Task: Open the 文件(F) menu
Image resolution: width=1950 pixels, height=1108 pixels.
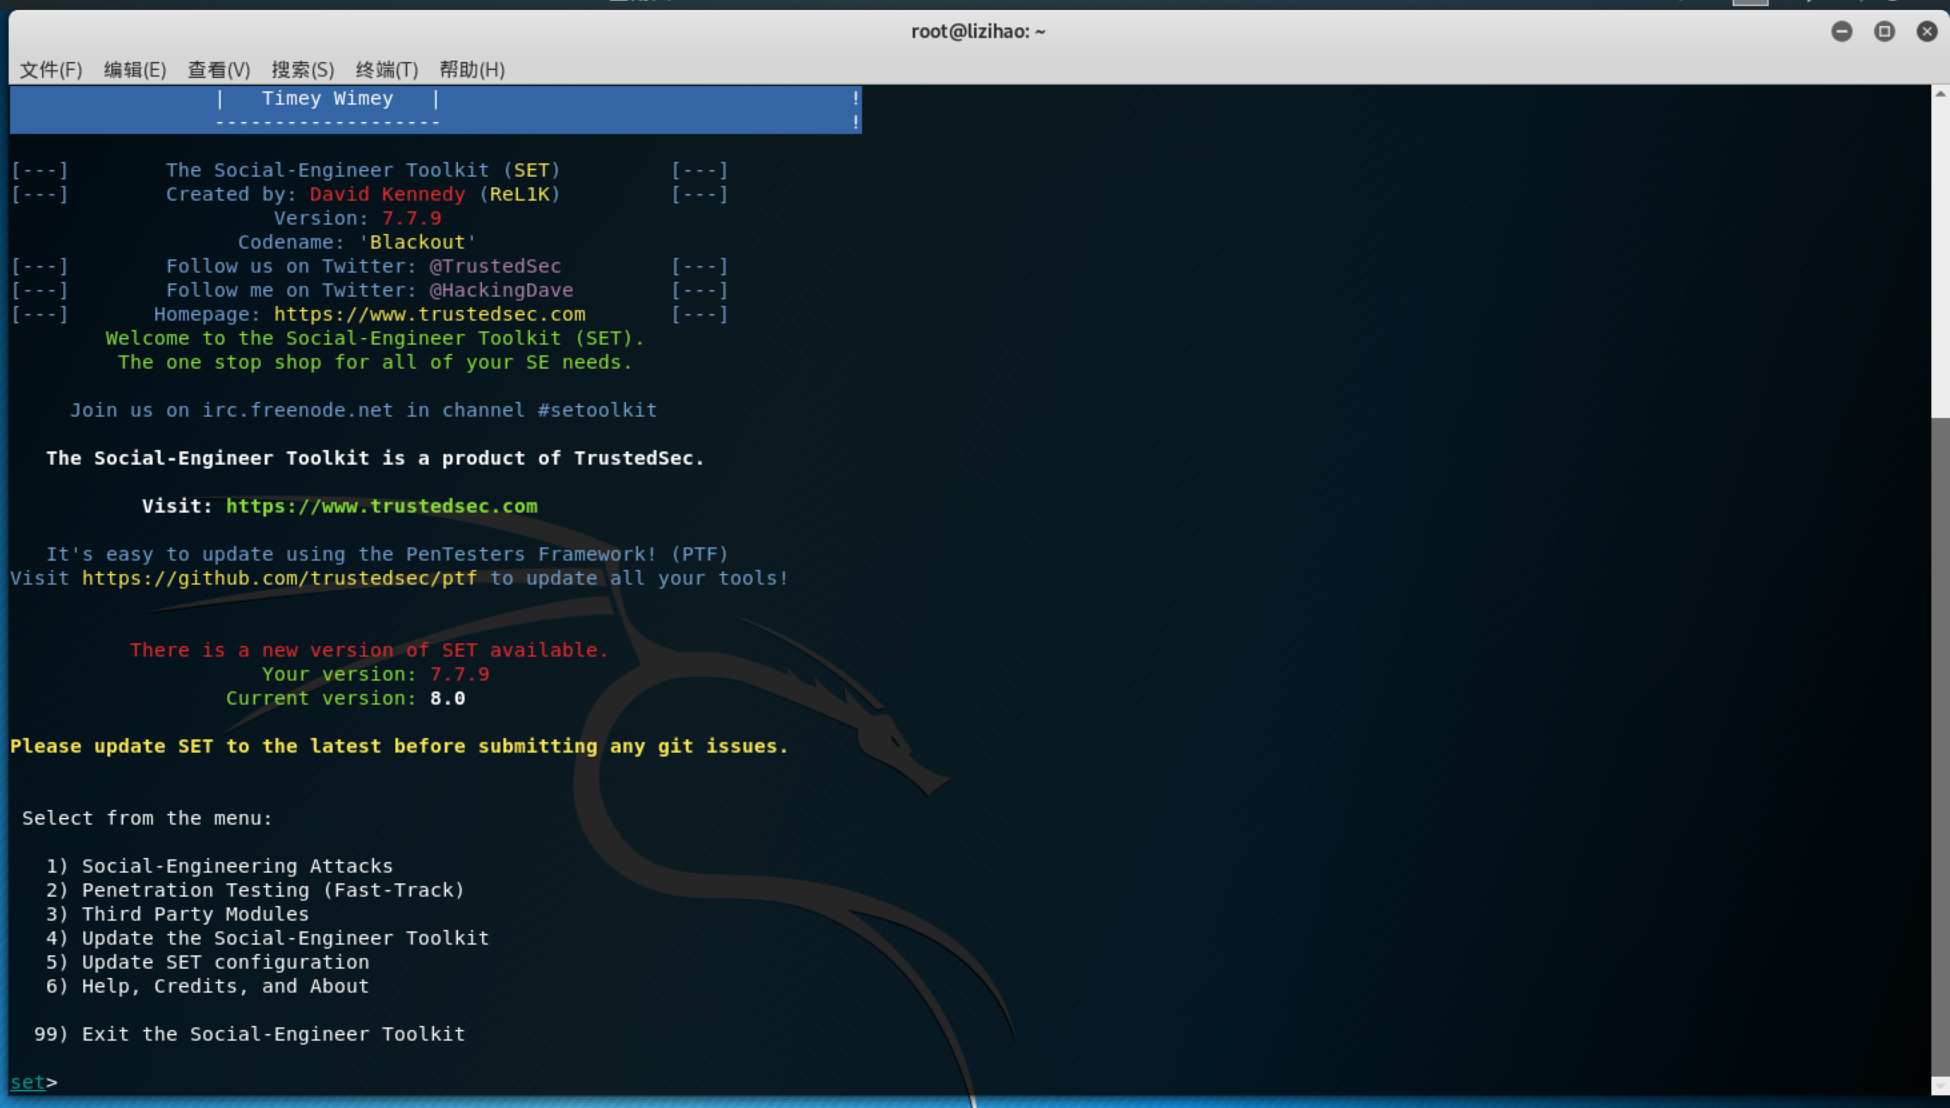Action: click(x=51, y=69)
